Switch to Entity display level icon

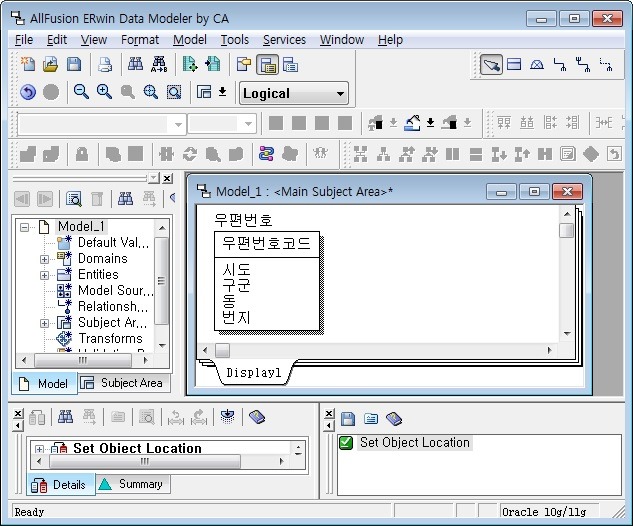[244, 65]
